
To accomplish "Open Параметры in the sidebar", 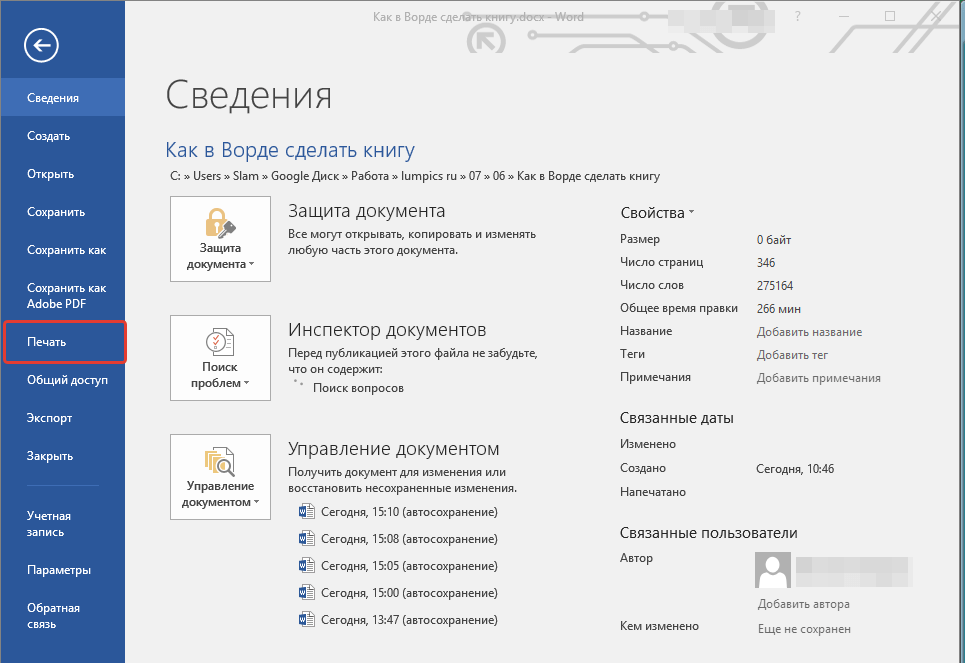I will pyautogui.click(x=59, y=570).
